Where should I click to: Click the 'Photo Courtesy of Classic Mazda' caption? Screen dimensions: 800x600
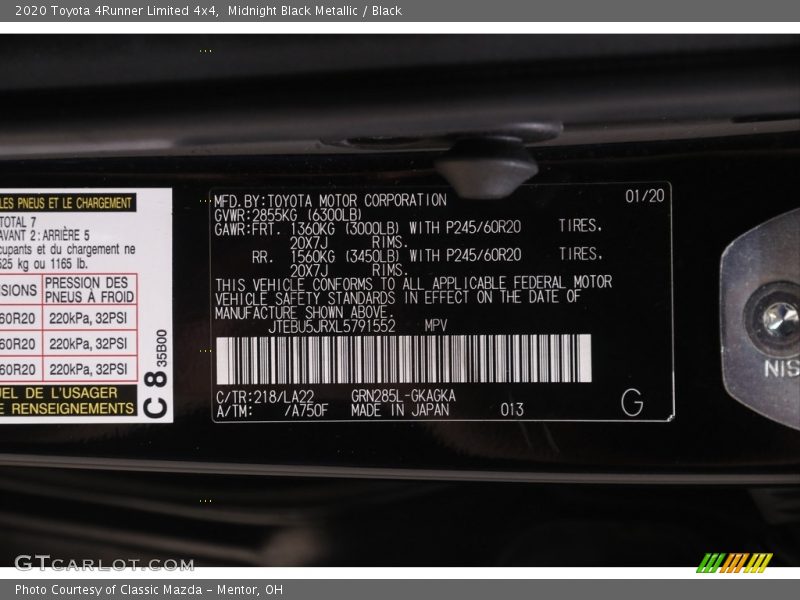(109, 589)
